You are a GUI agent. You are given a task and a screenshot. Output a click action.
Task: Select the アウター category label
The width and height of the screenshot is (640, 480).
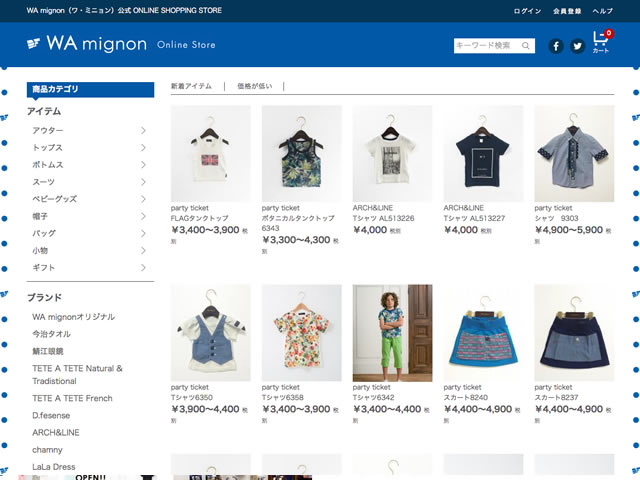(x=48, y=130)
